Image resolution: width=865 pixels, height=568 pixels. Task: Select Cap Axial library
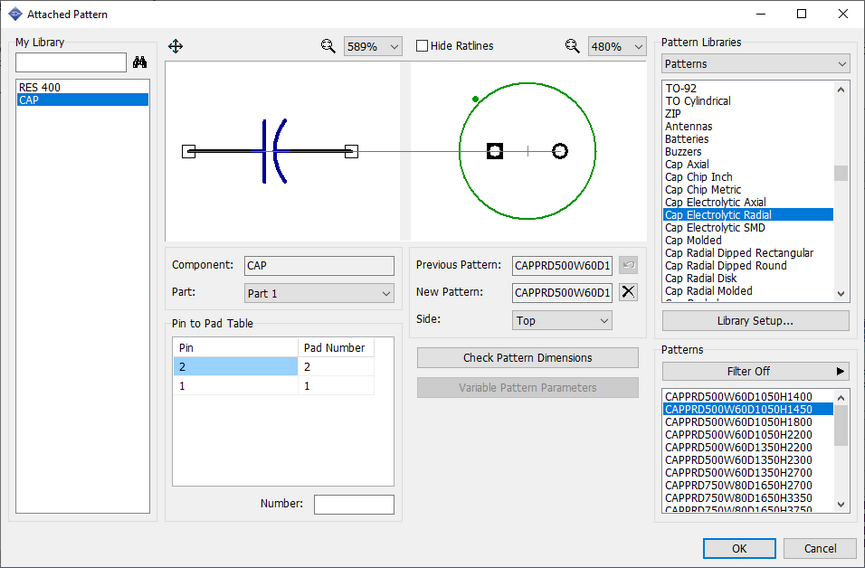pos(748,164)
